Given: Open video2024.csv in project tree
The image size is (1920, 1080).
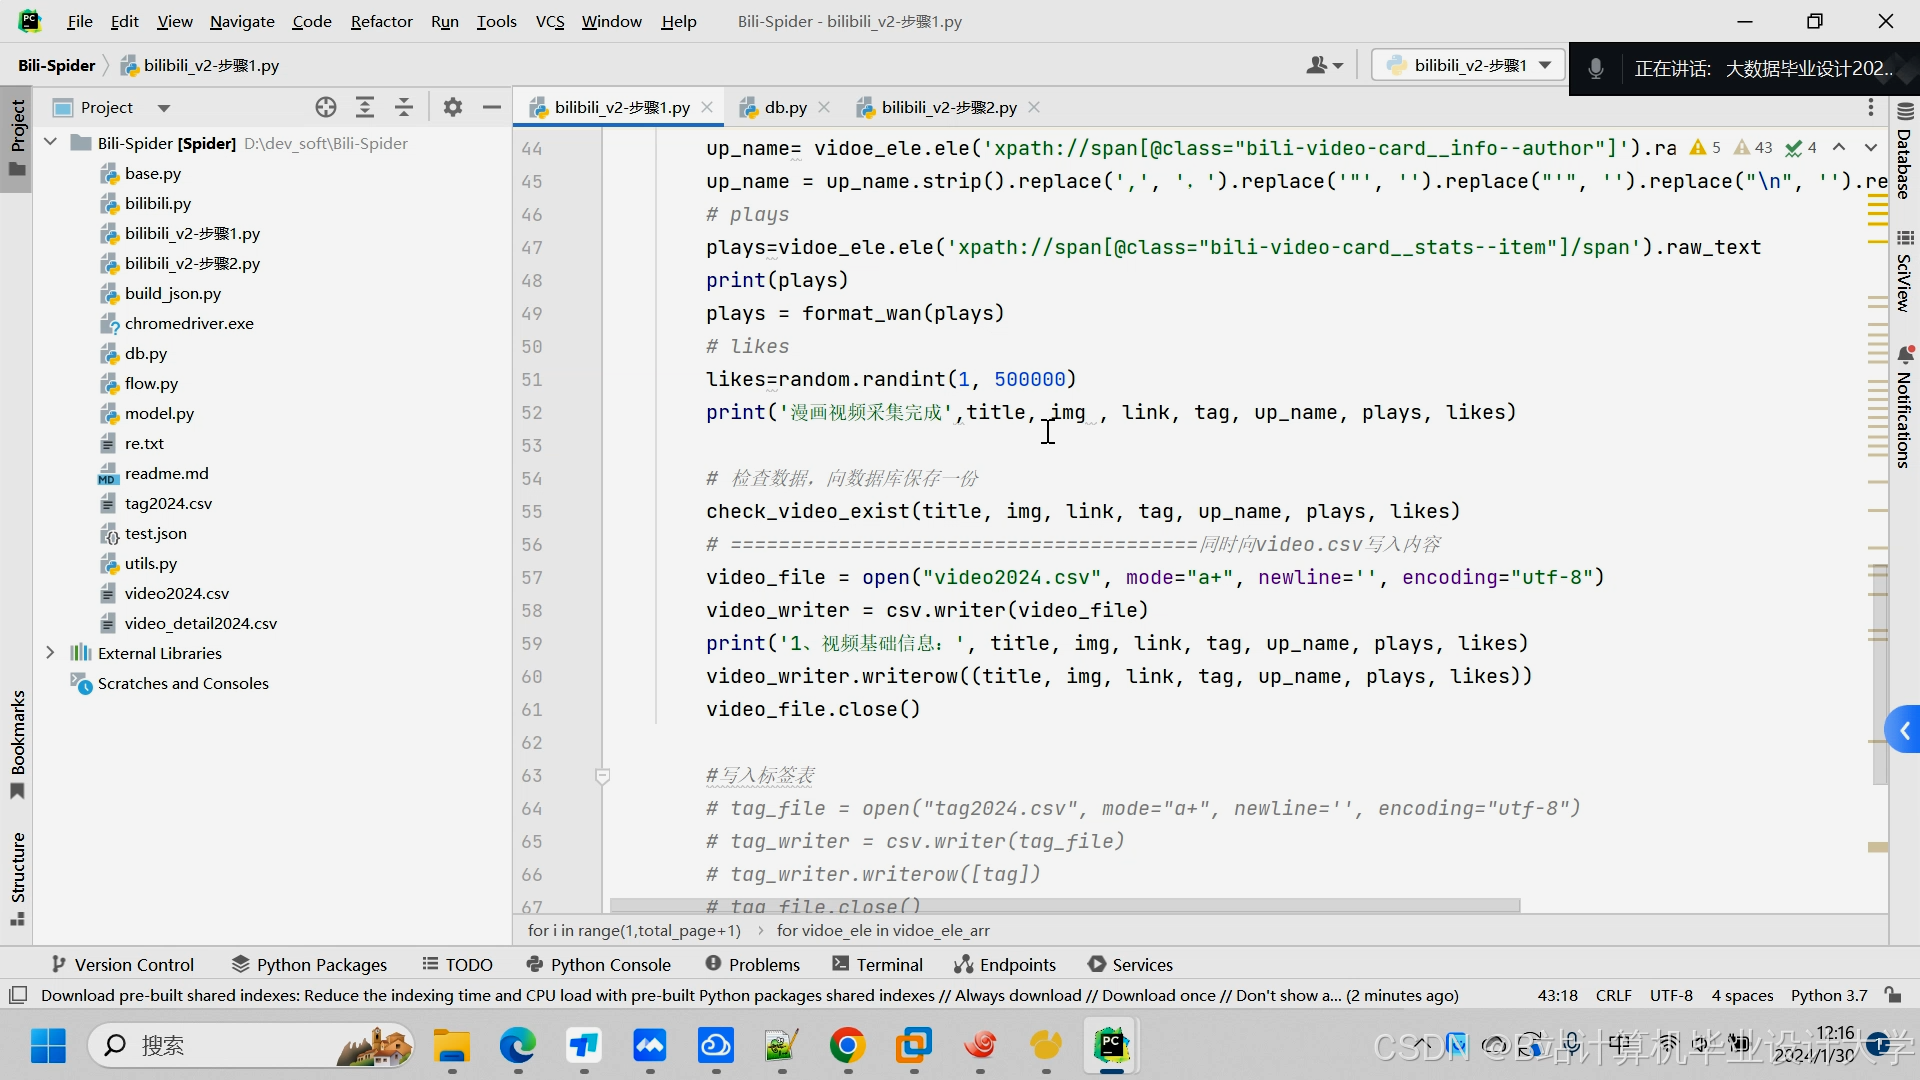Looking at the screenshot, I should click(x=177, y=593).
